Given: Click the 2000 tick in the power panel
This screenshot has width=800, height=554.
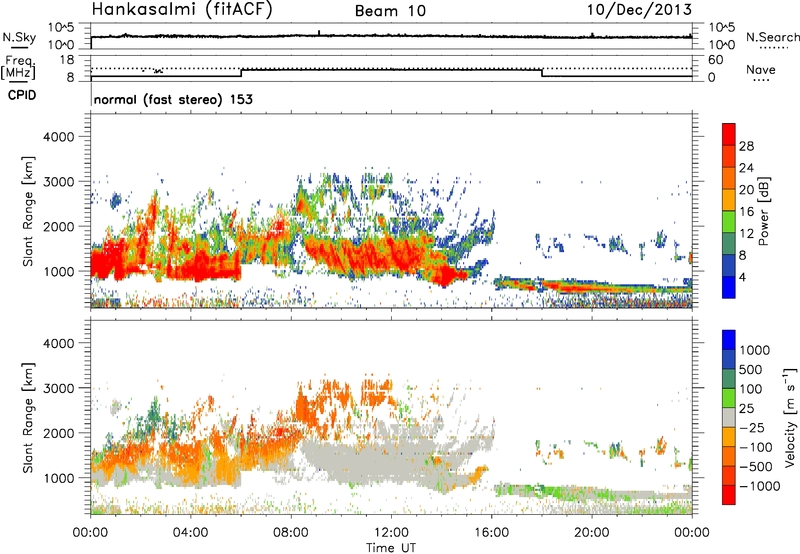Looking at the screenshot, I should tap(58, 226).
